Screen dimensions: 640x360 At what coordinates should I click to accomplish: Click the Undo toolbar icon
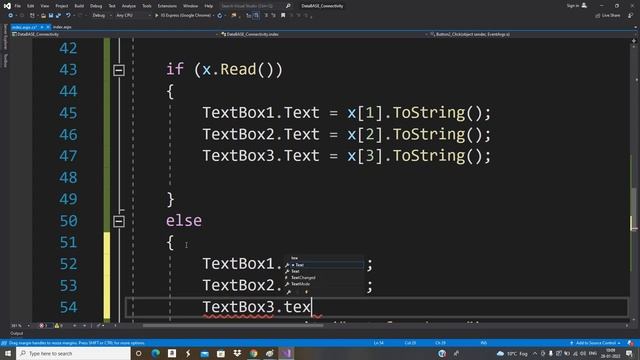[68, 16]
